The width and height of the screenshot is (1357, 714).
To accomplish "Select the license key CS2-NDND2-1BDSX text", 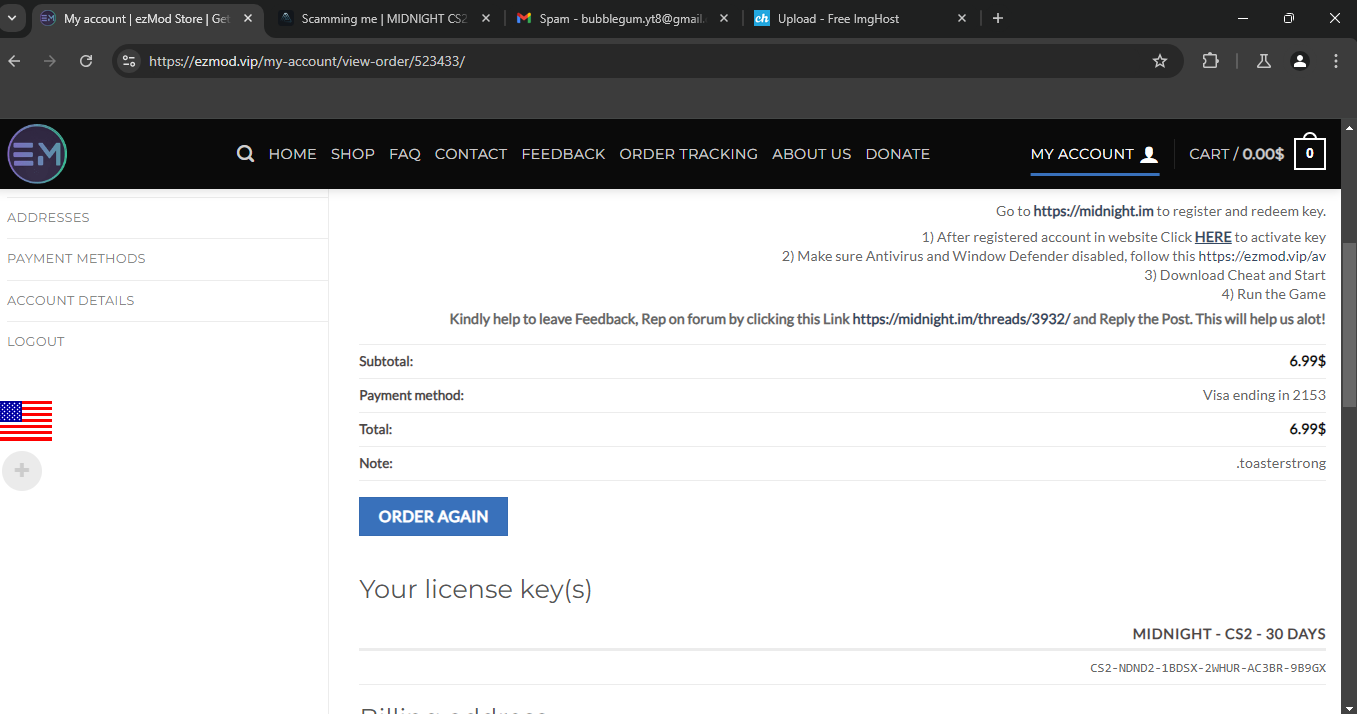I will [x=1208, y=668].
